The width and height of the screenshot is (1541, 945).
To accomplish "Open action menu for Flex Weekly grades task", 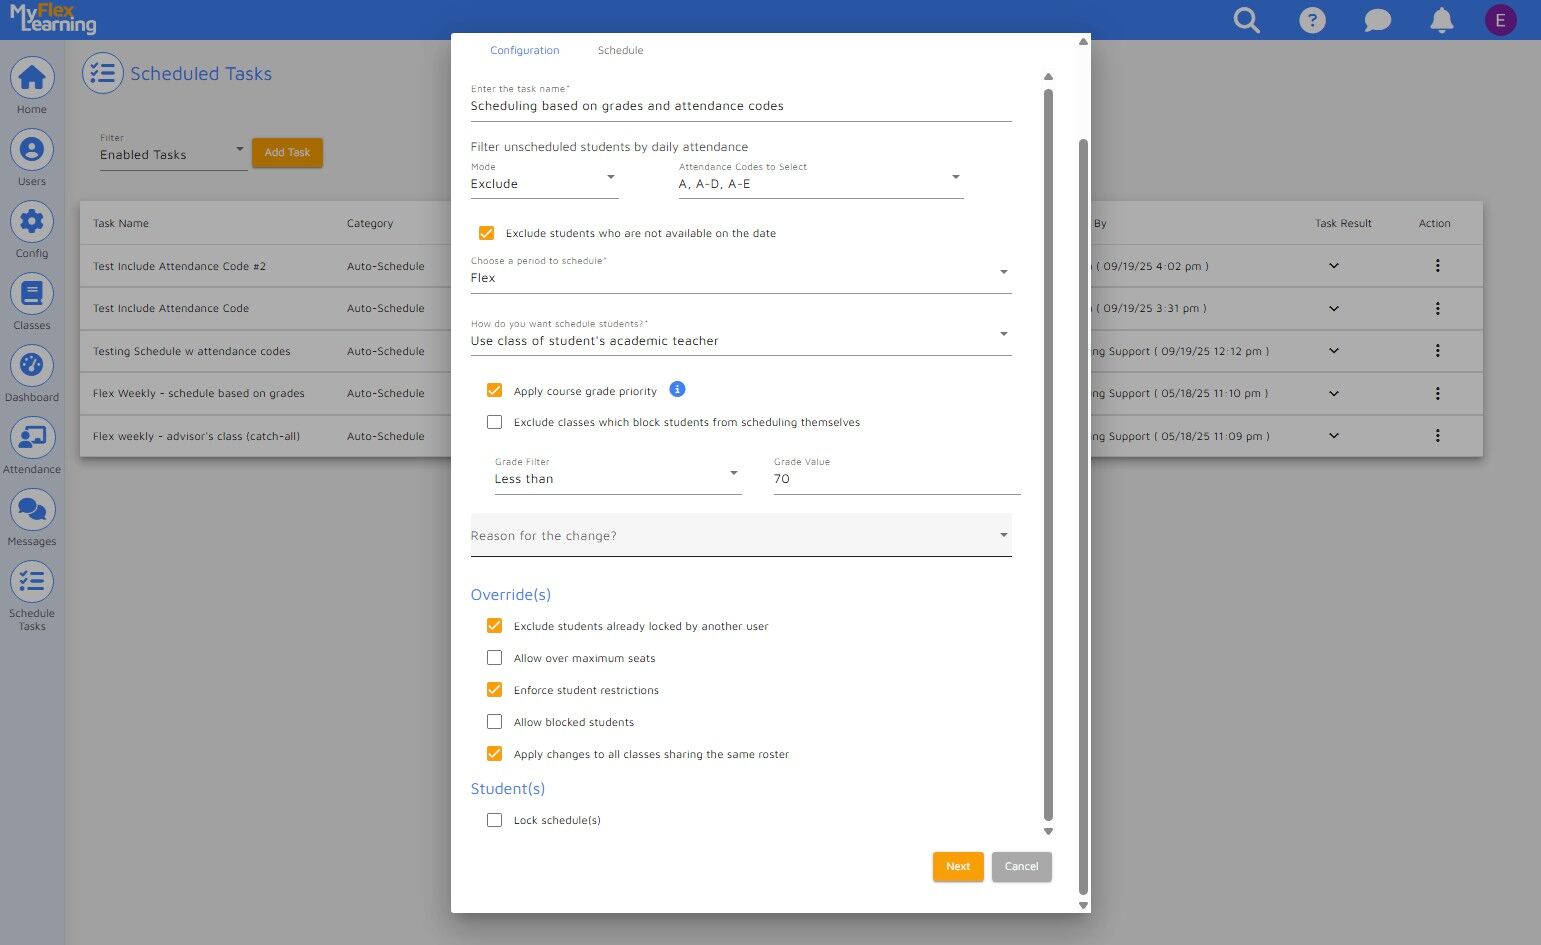I will point(1437,393).
